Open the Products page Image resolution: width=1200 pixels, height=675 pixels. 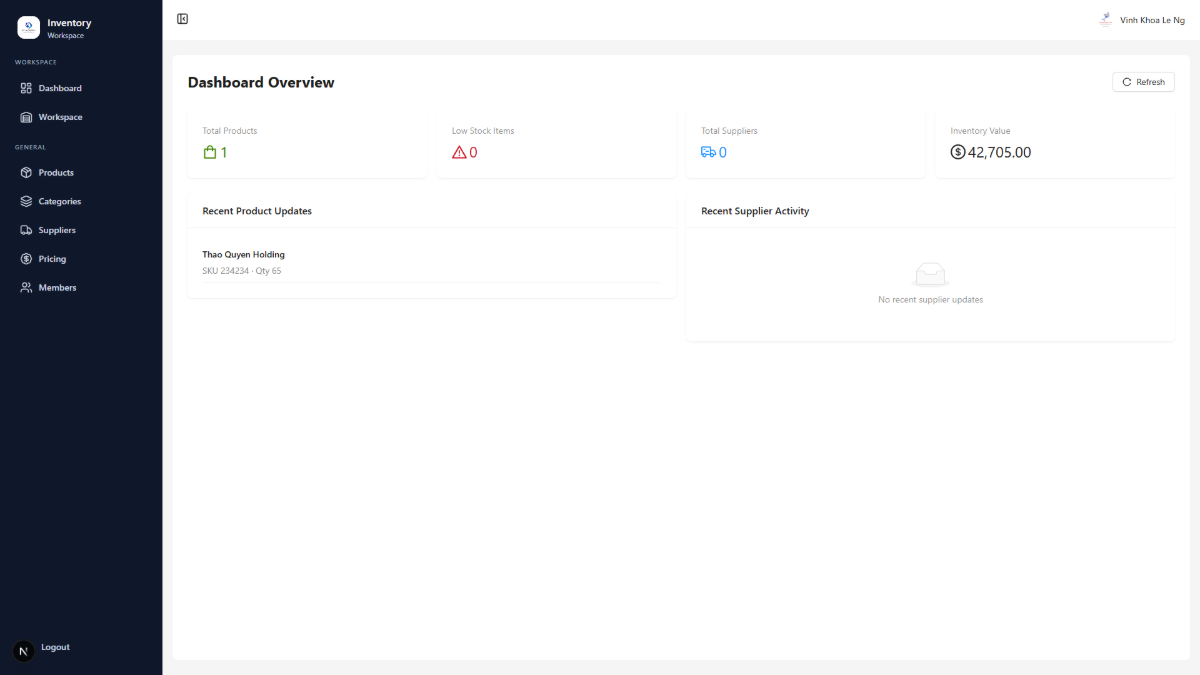56,173
